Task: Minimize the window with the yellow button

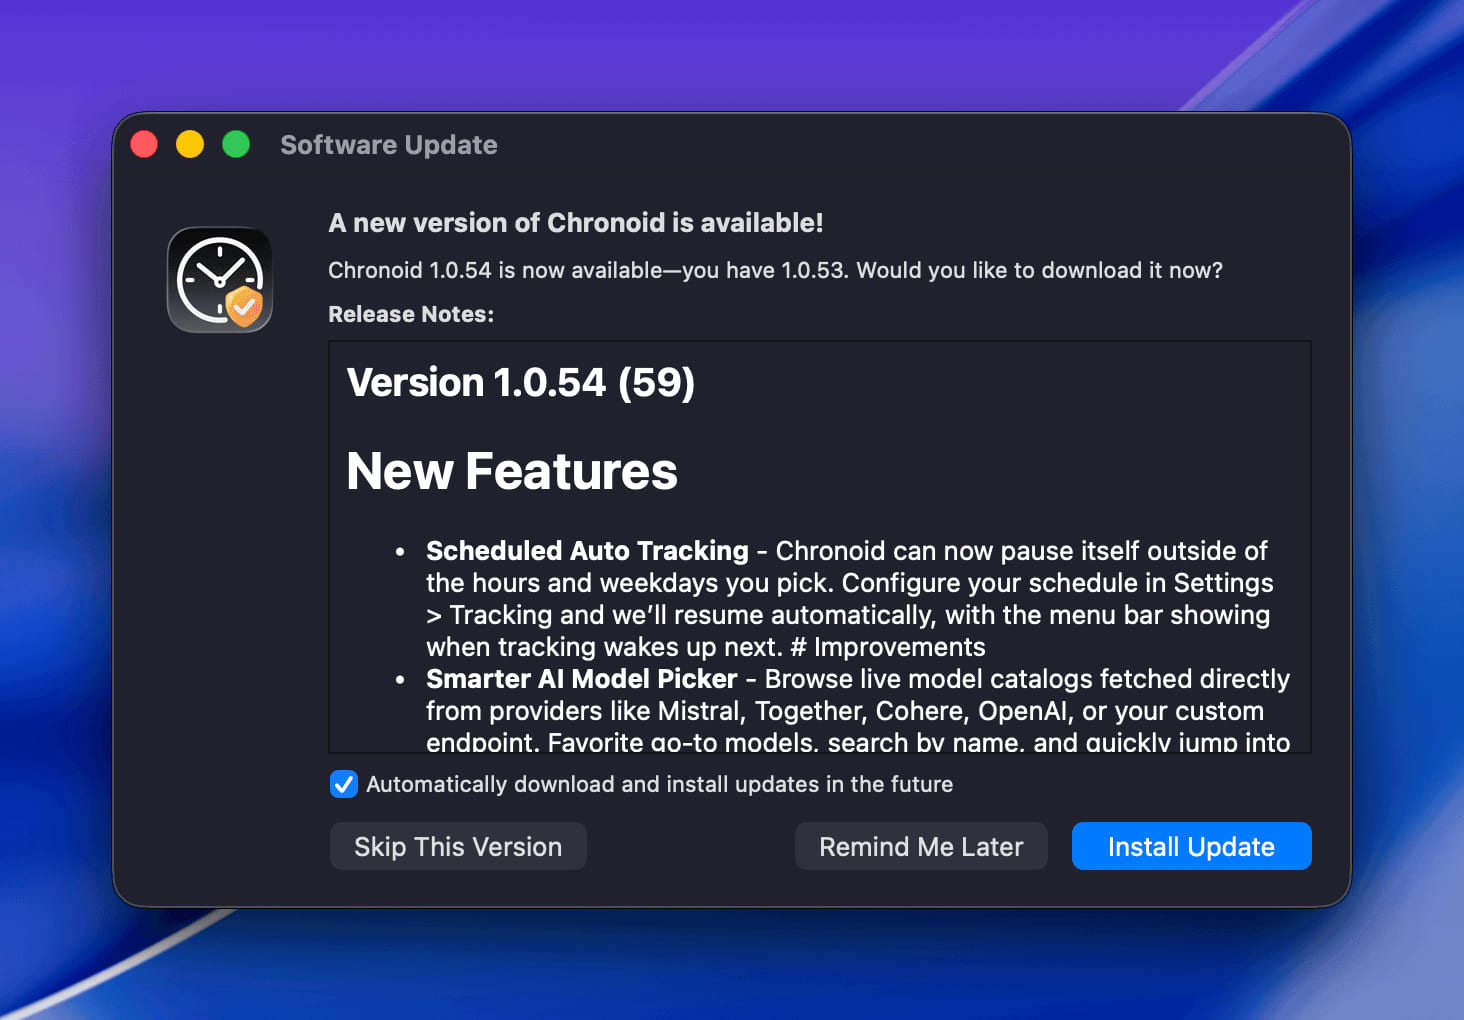Action: [190, 145]
